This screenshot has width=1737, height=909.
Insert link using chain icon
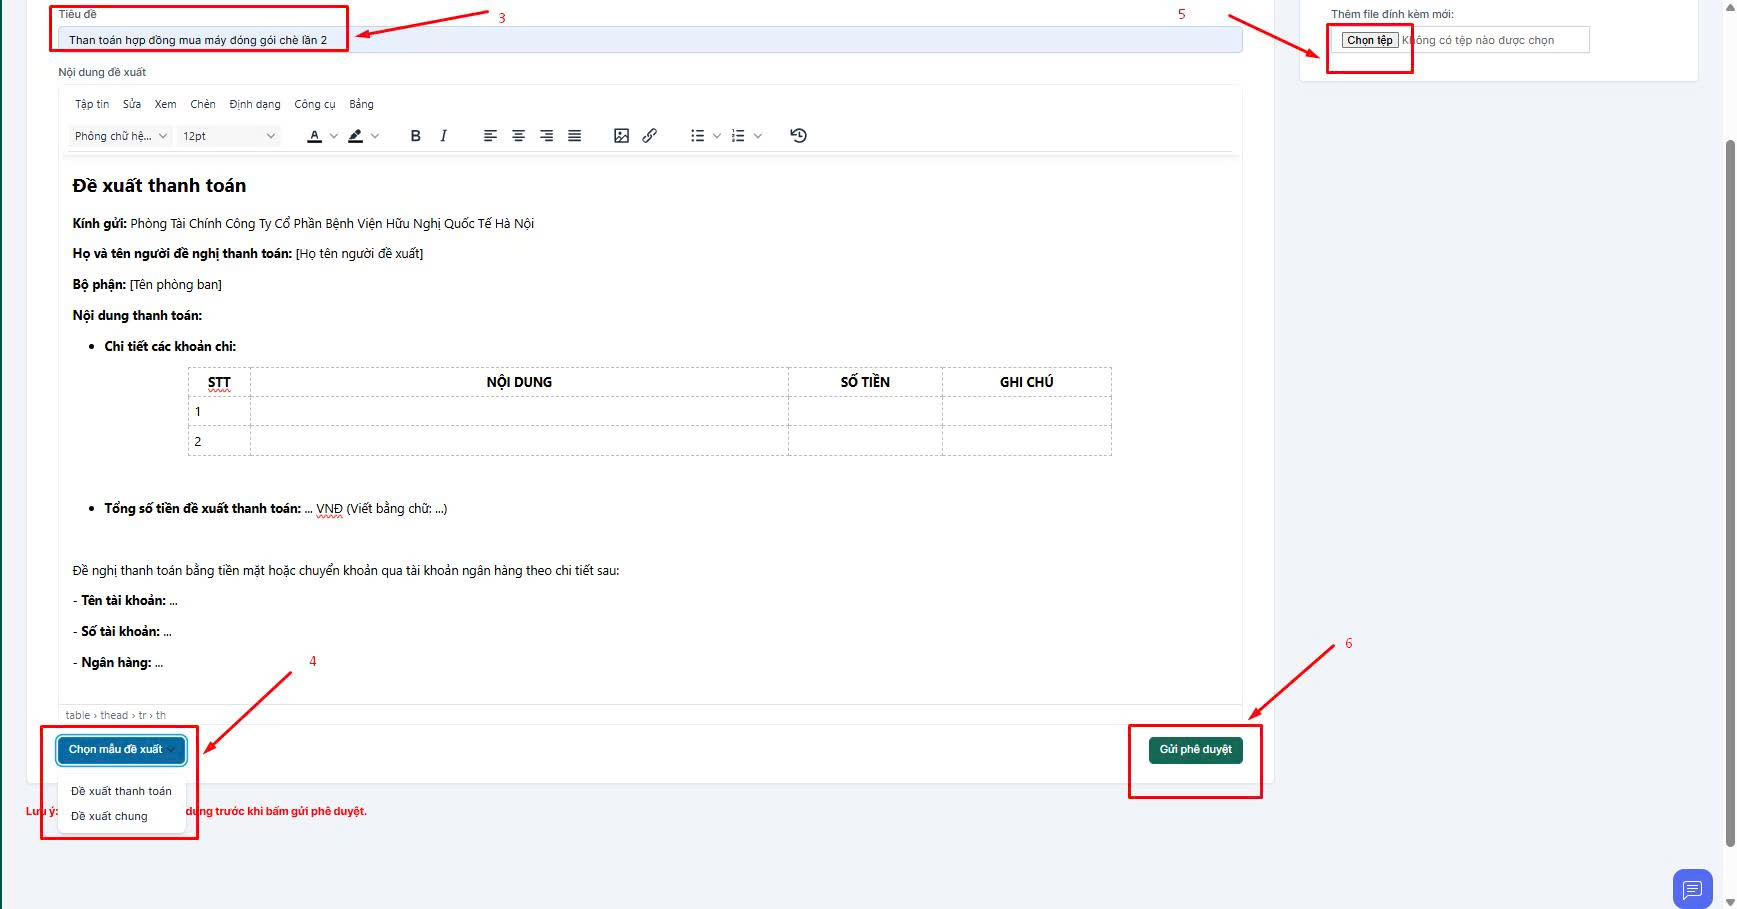649,136
